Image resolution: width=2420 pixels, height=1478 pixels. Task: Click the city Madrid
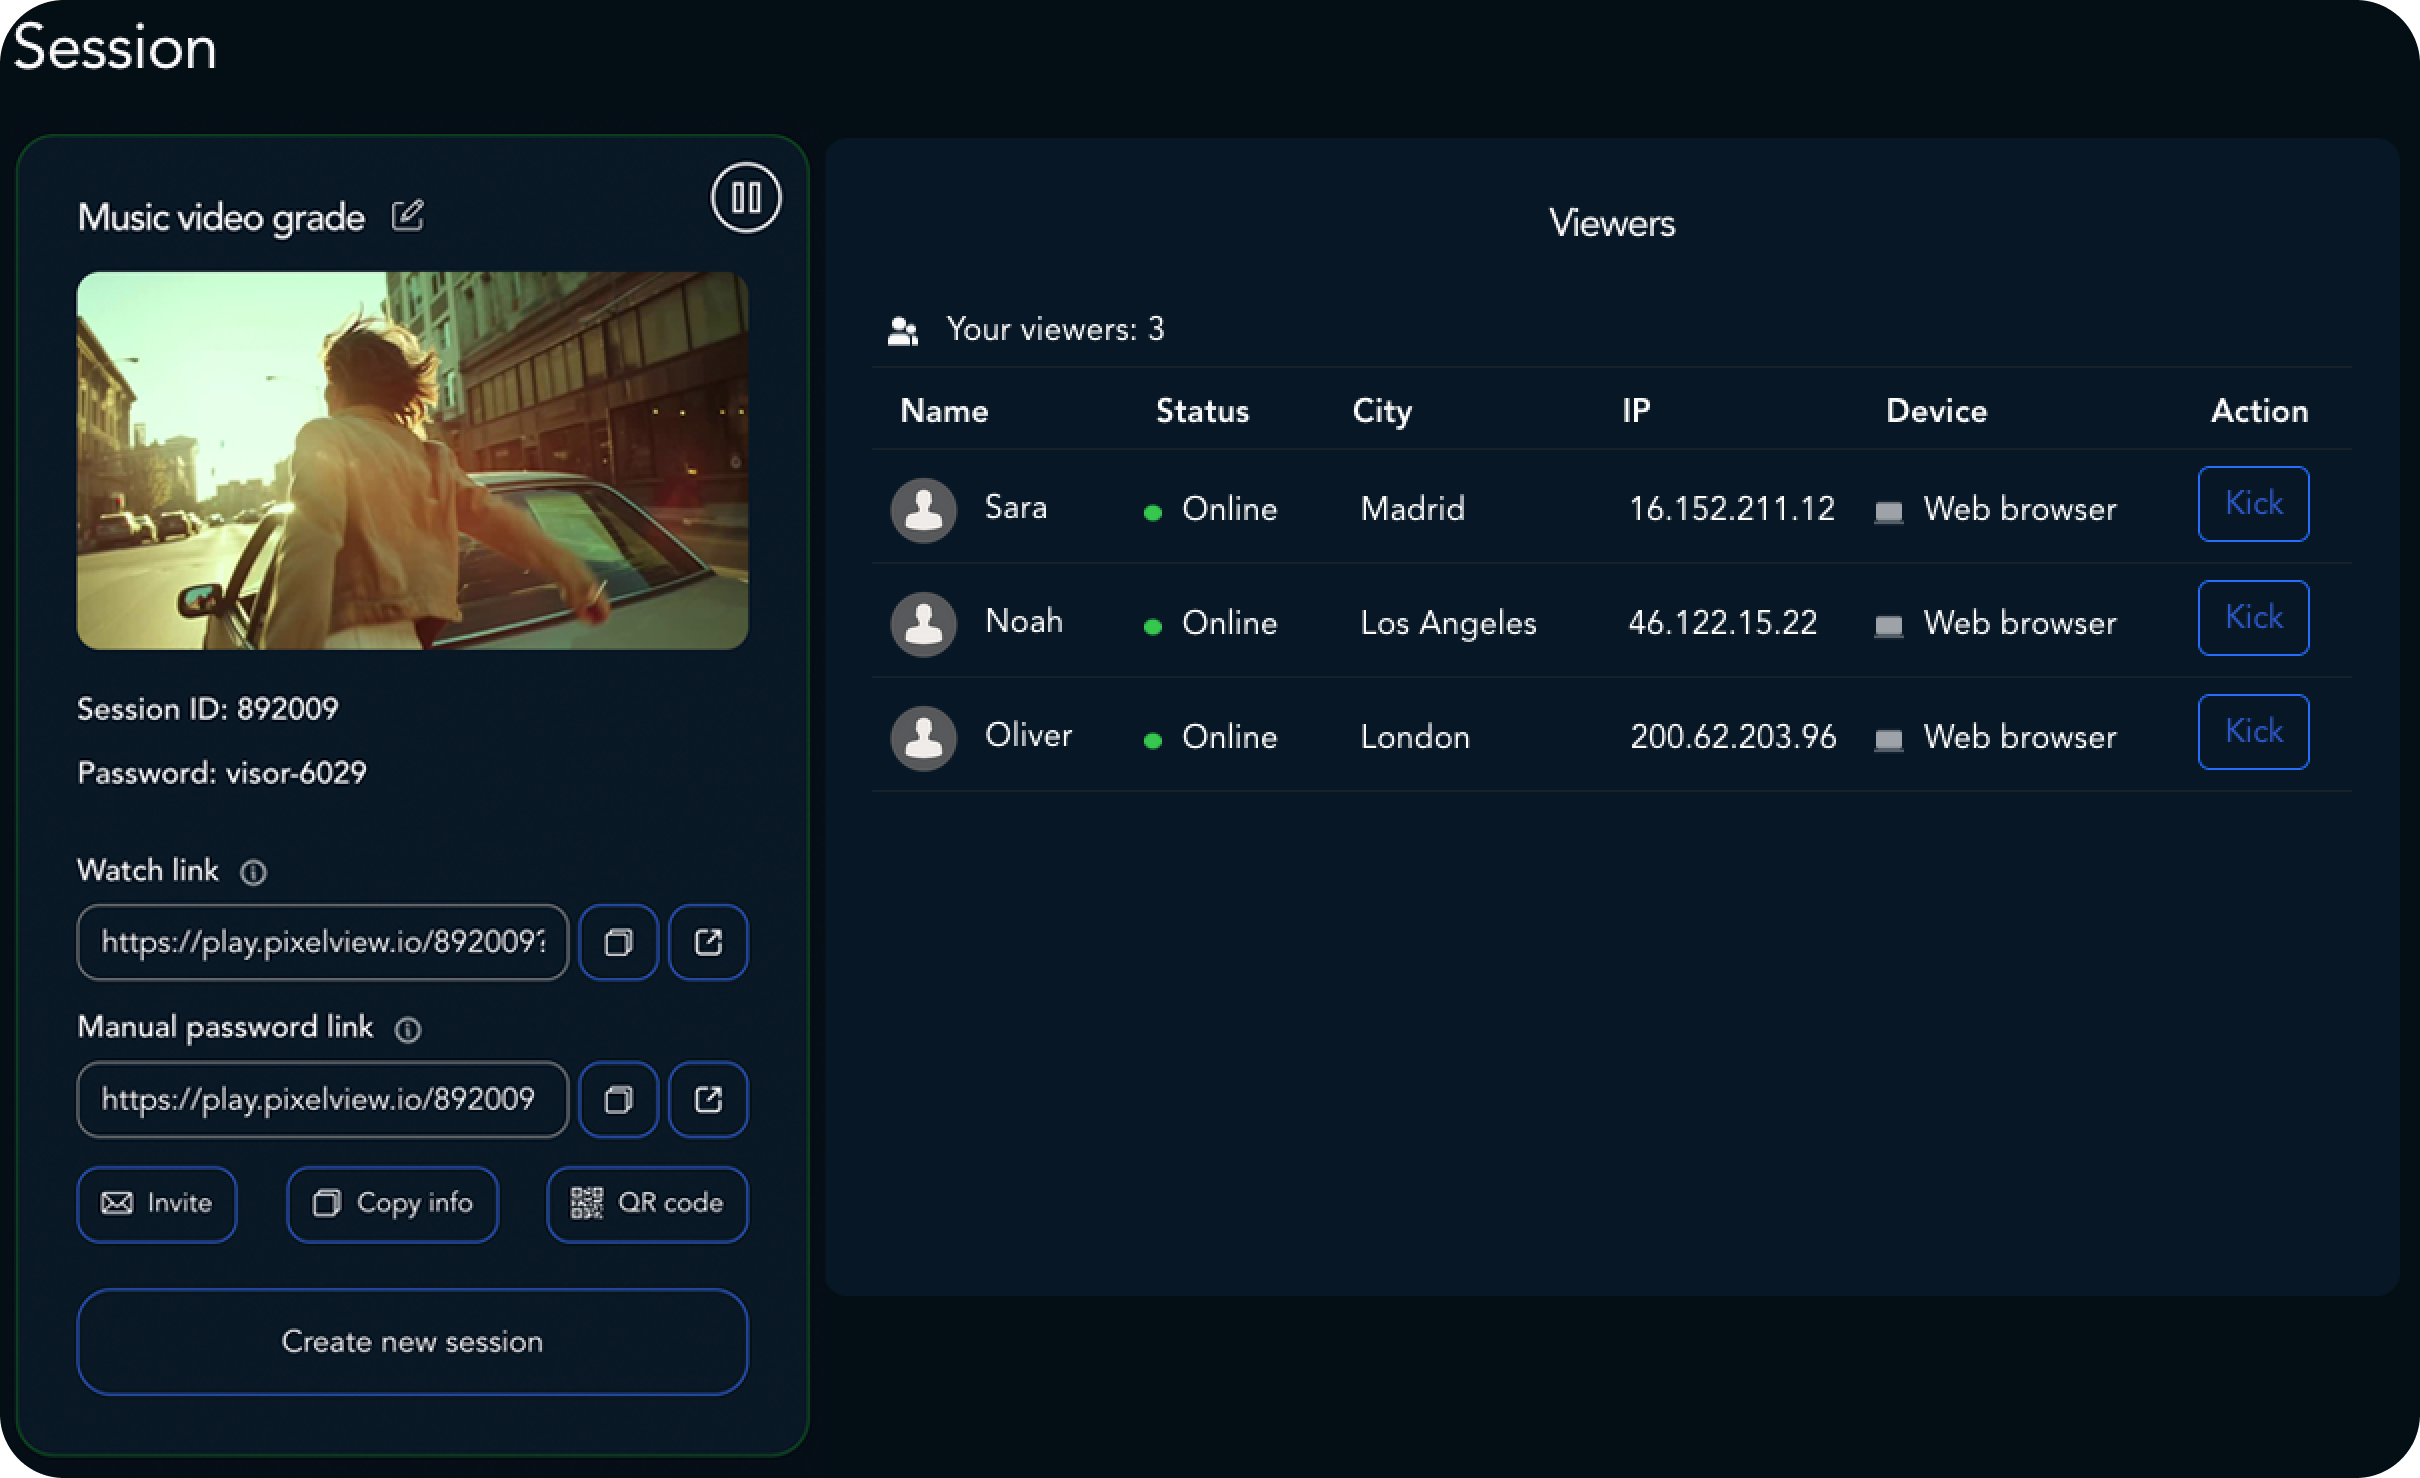[1412, 509]
